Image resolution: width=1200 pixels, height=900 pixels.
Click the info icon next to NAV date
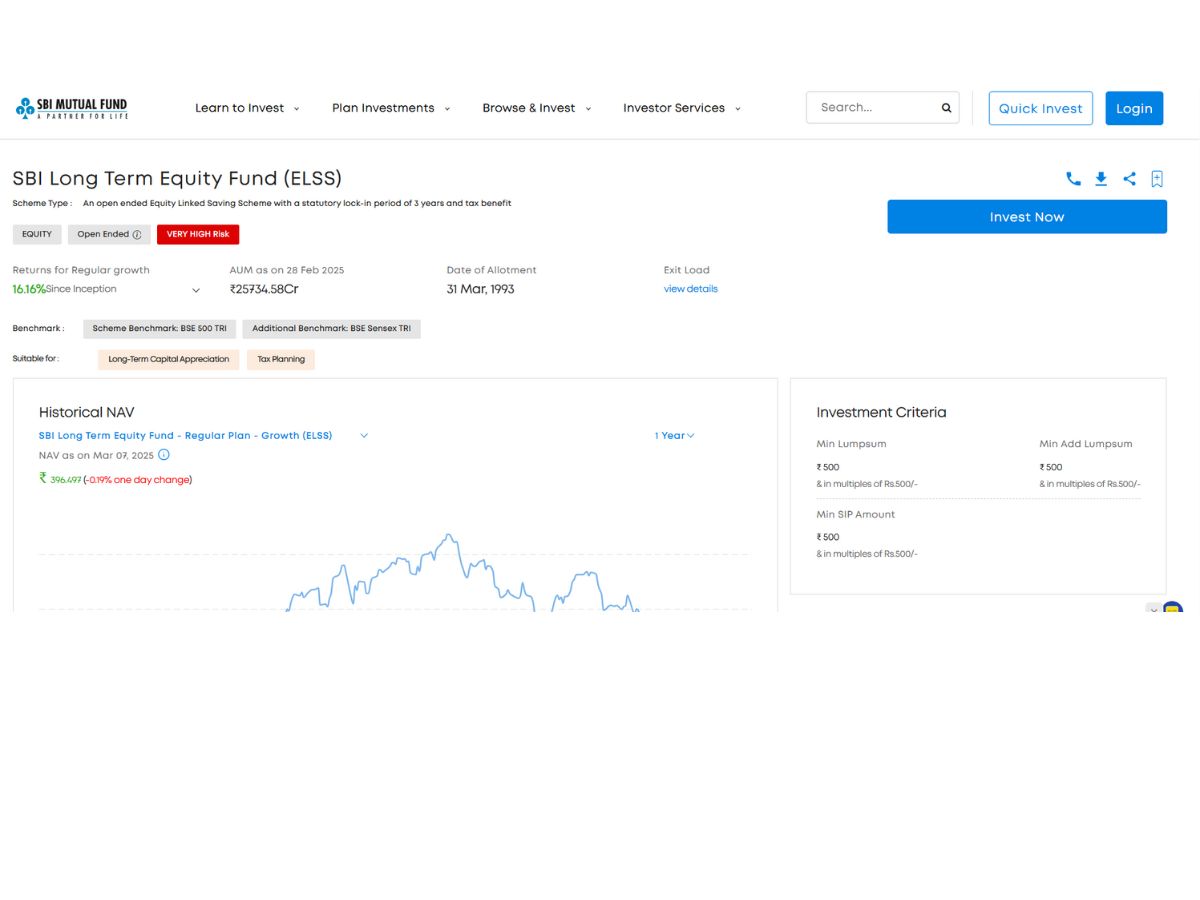pyautogui.click(x=165, y=455)
